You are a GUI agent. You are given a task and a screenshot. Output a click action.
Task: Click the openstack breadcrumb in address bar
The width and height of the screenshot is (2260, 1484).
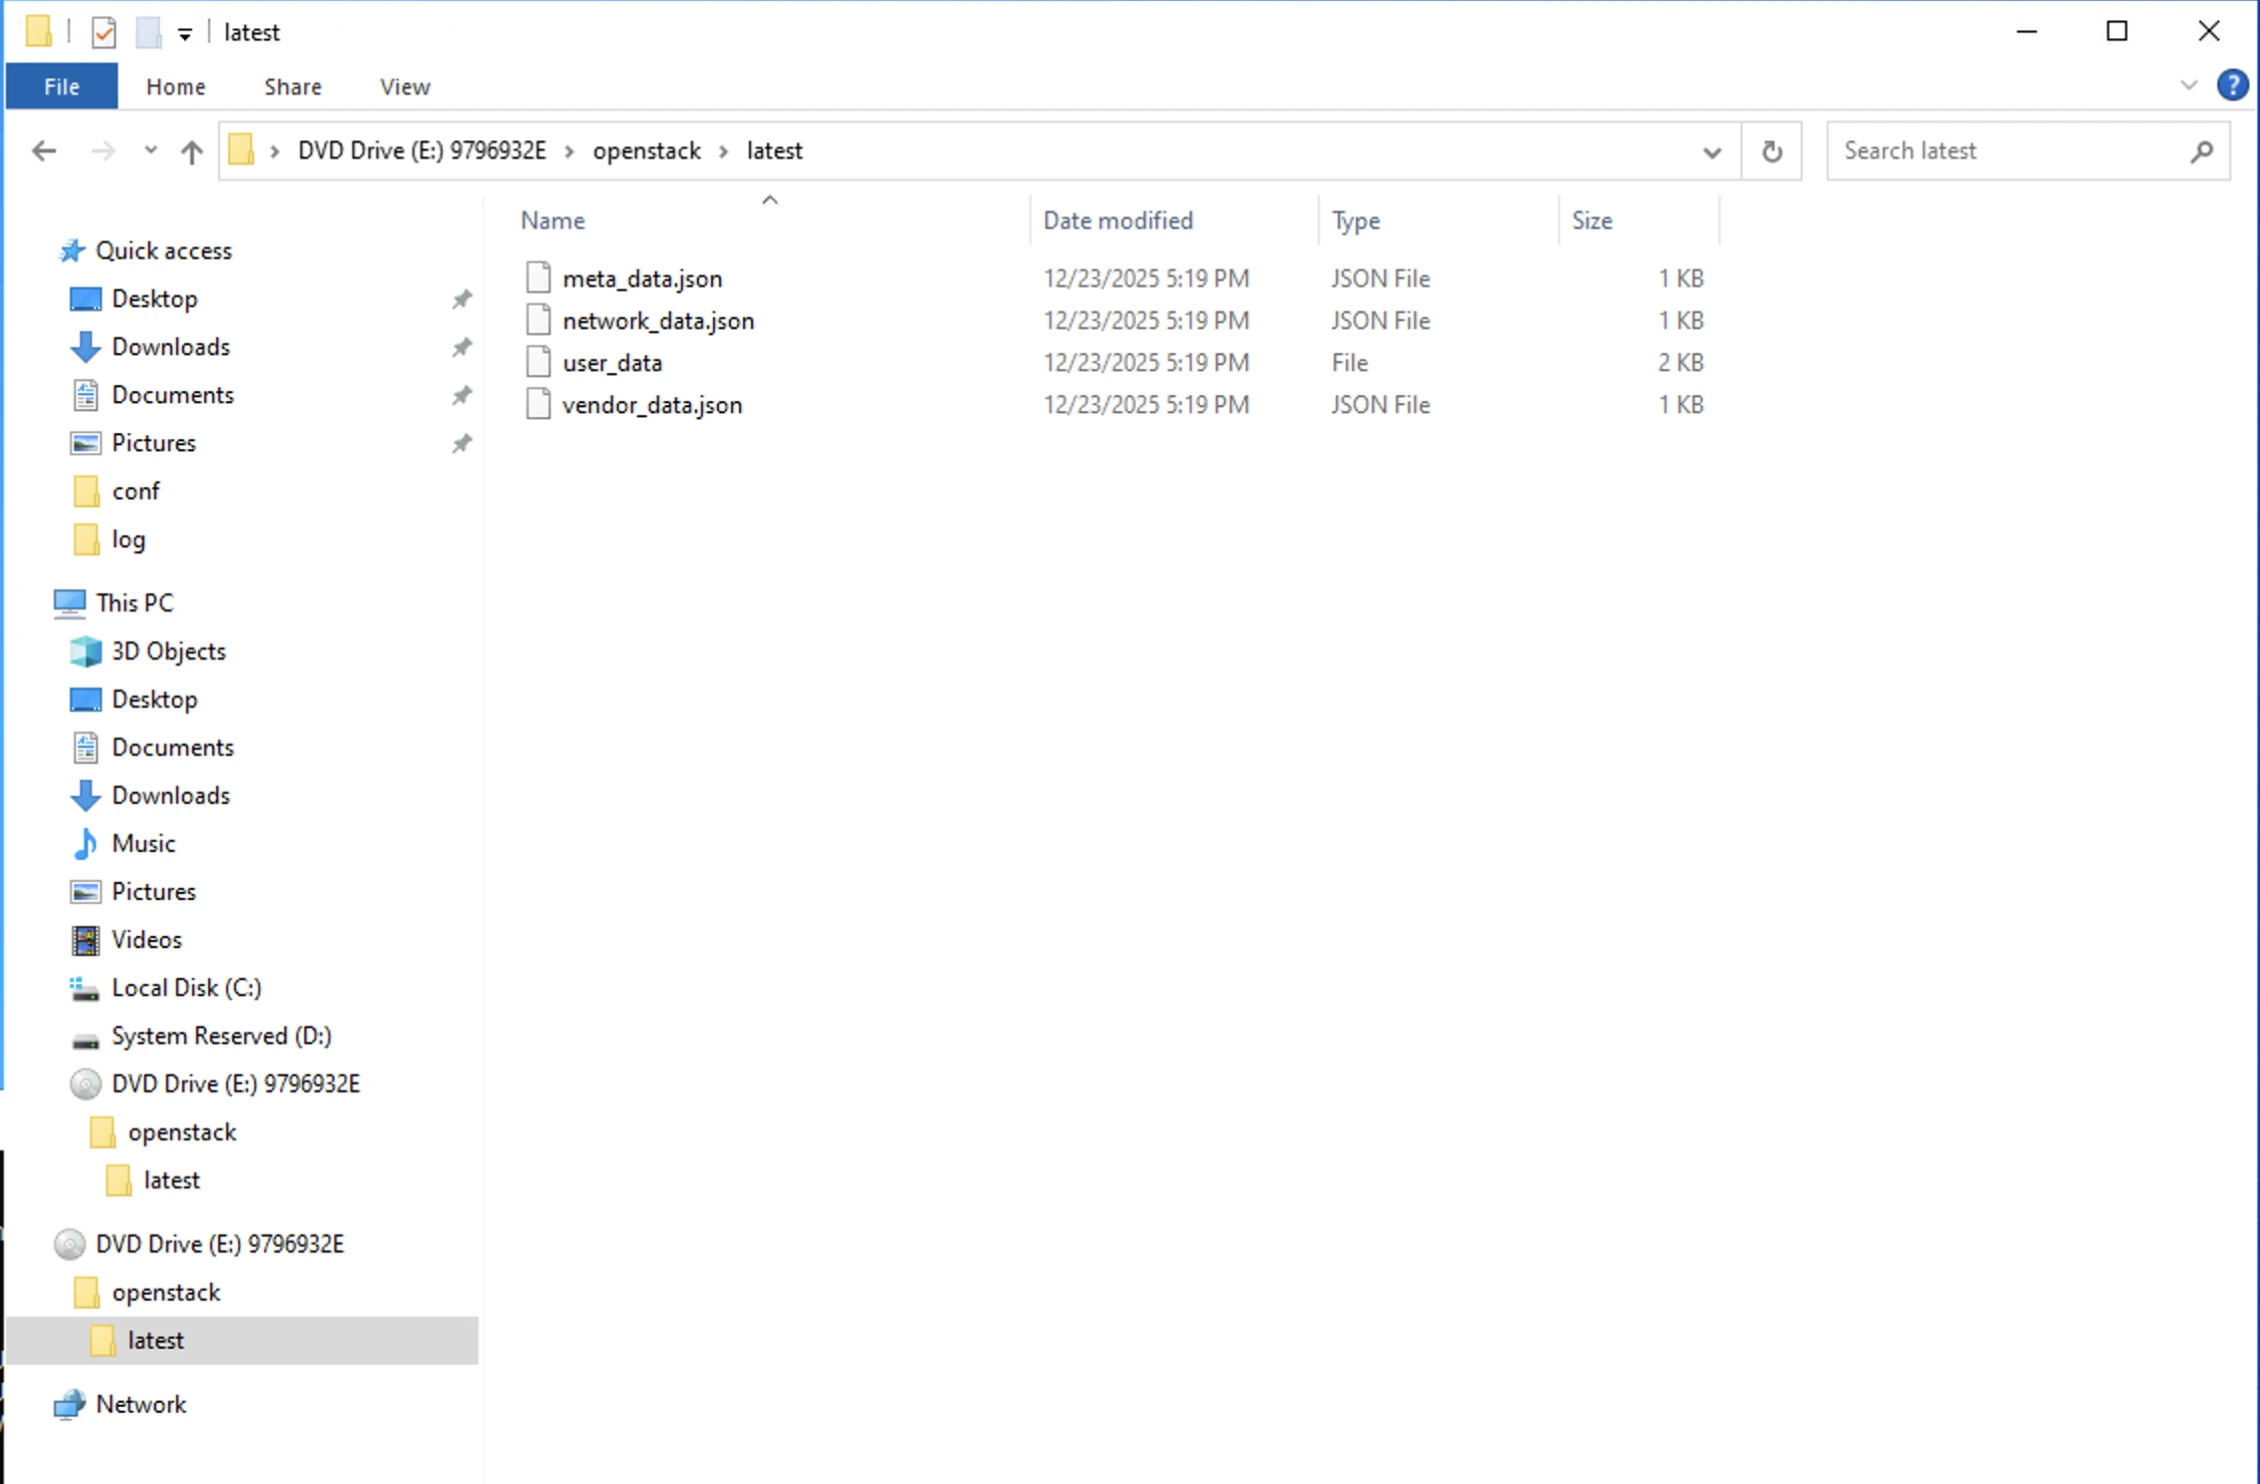click(647, 151)
